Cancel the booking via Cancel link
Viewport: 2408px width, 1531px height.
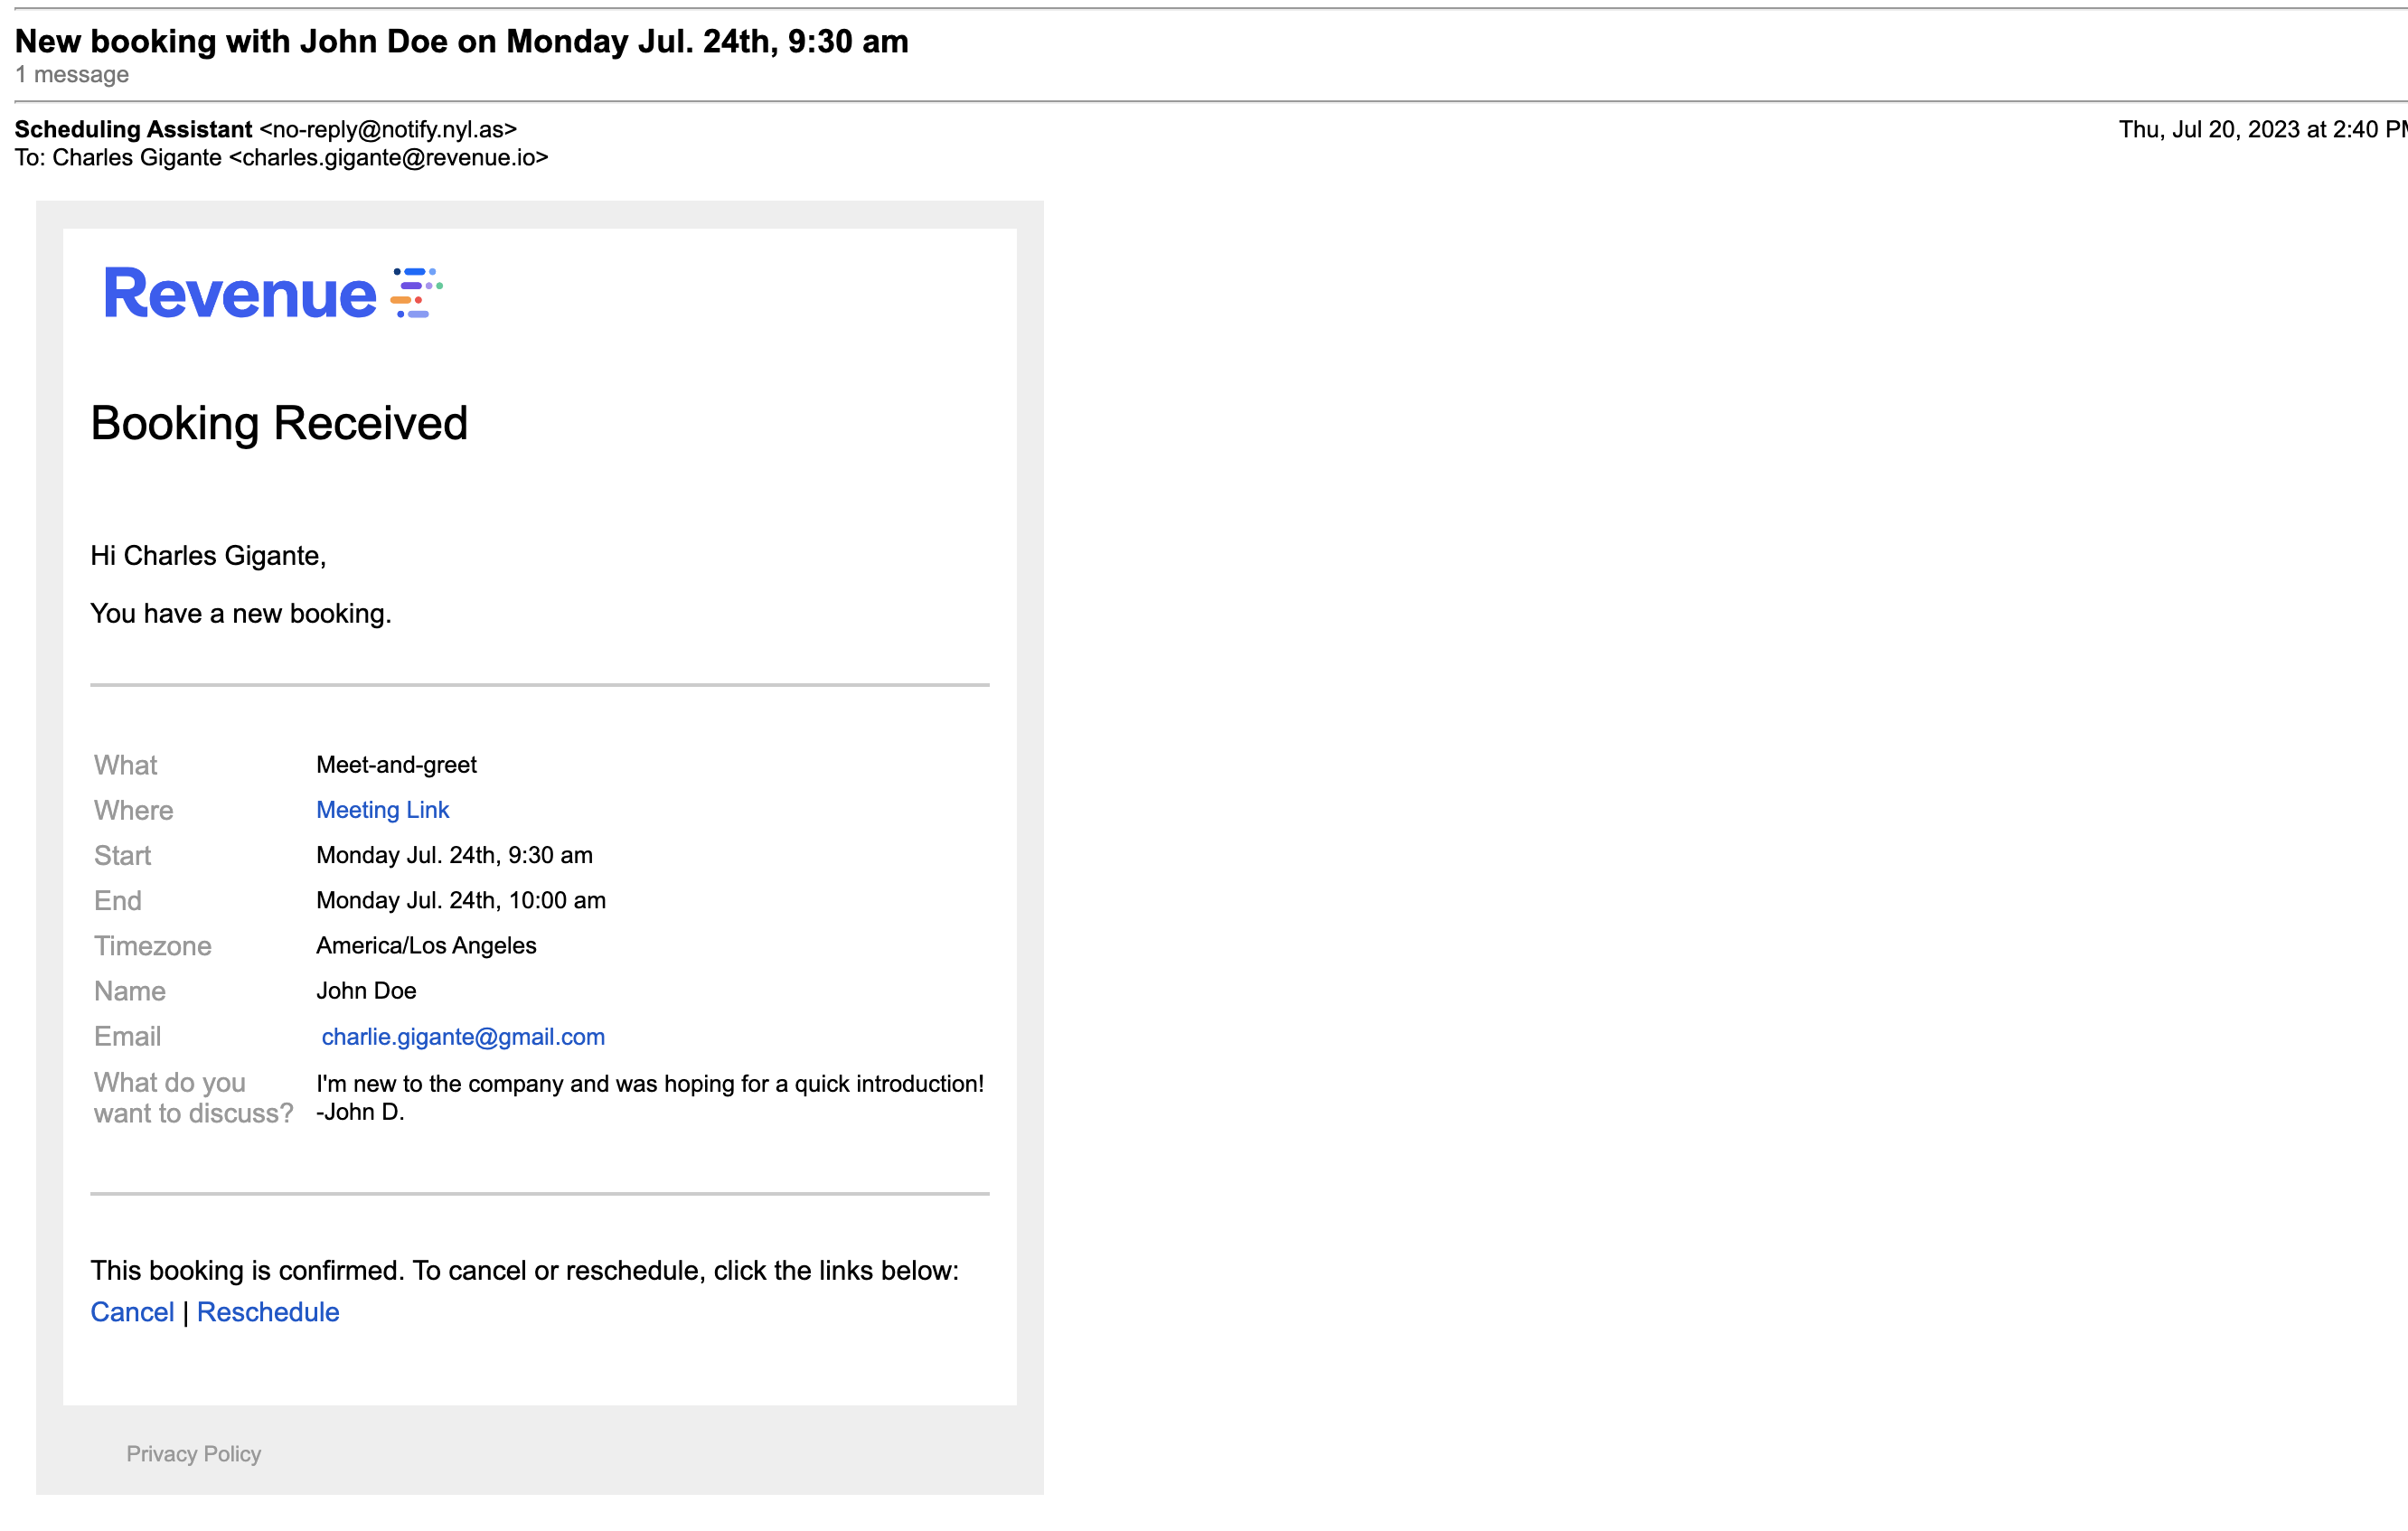pos(132,1312)
